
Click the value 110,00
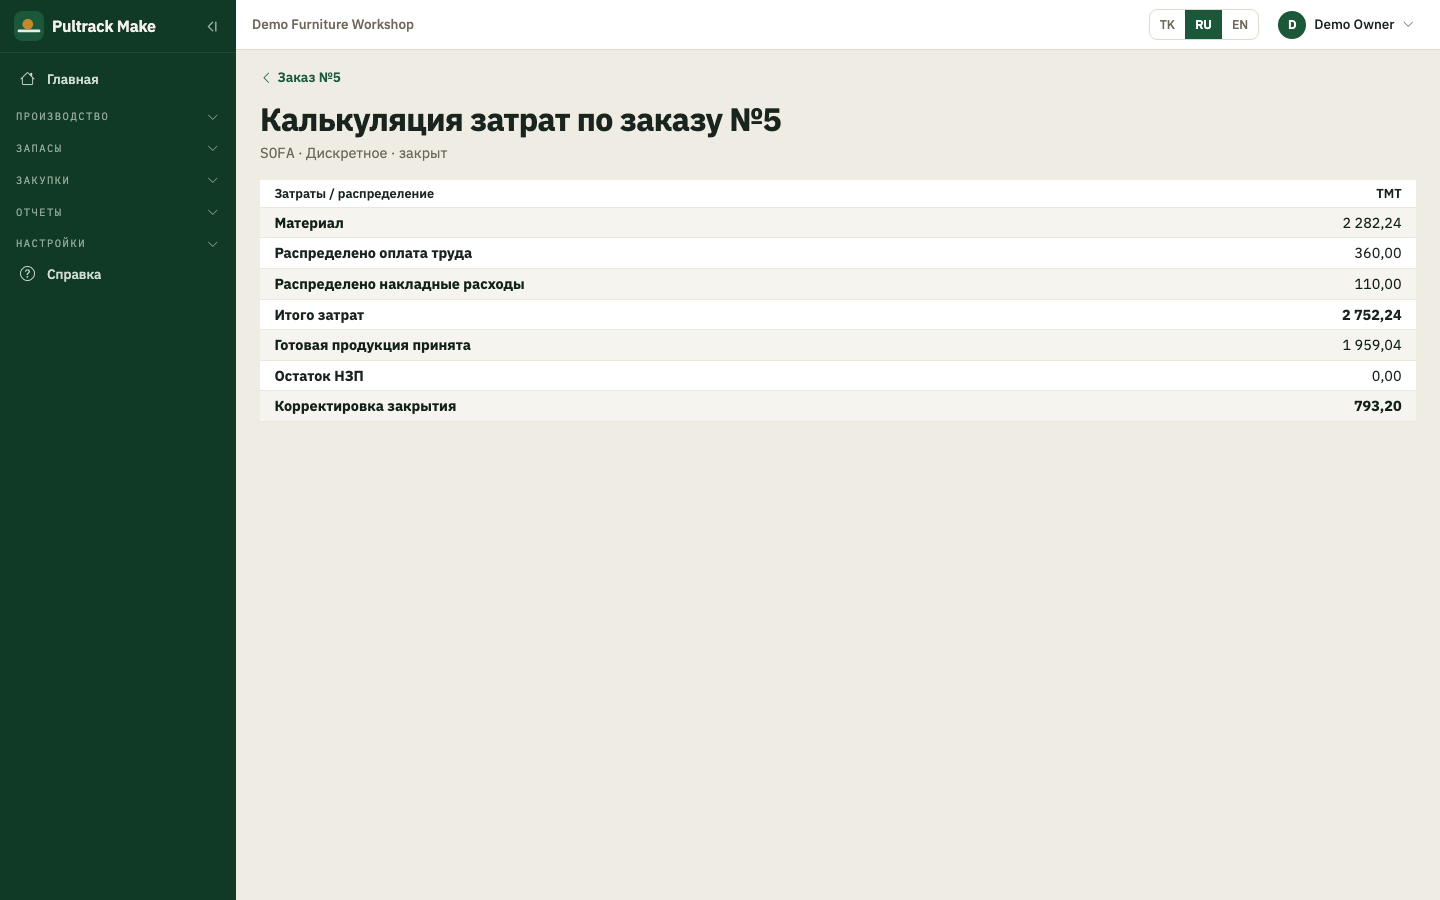tap(1378, 284)
